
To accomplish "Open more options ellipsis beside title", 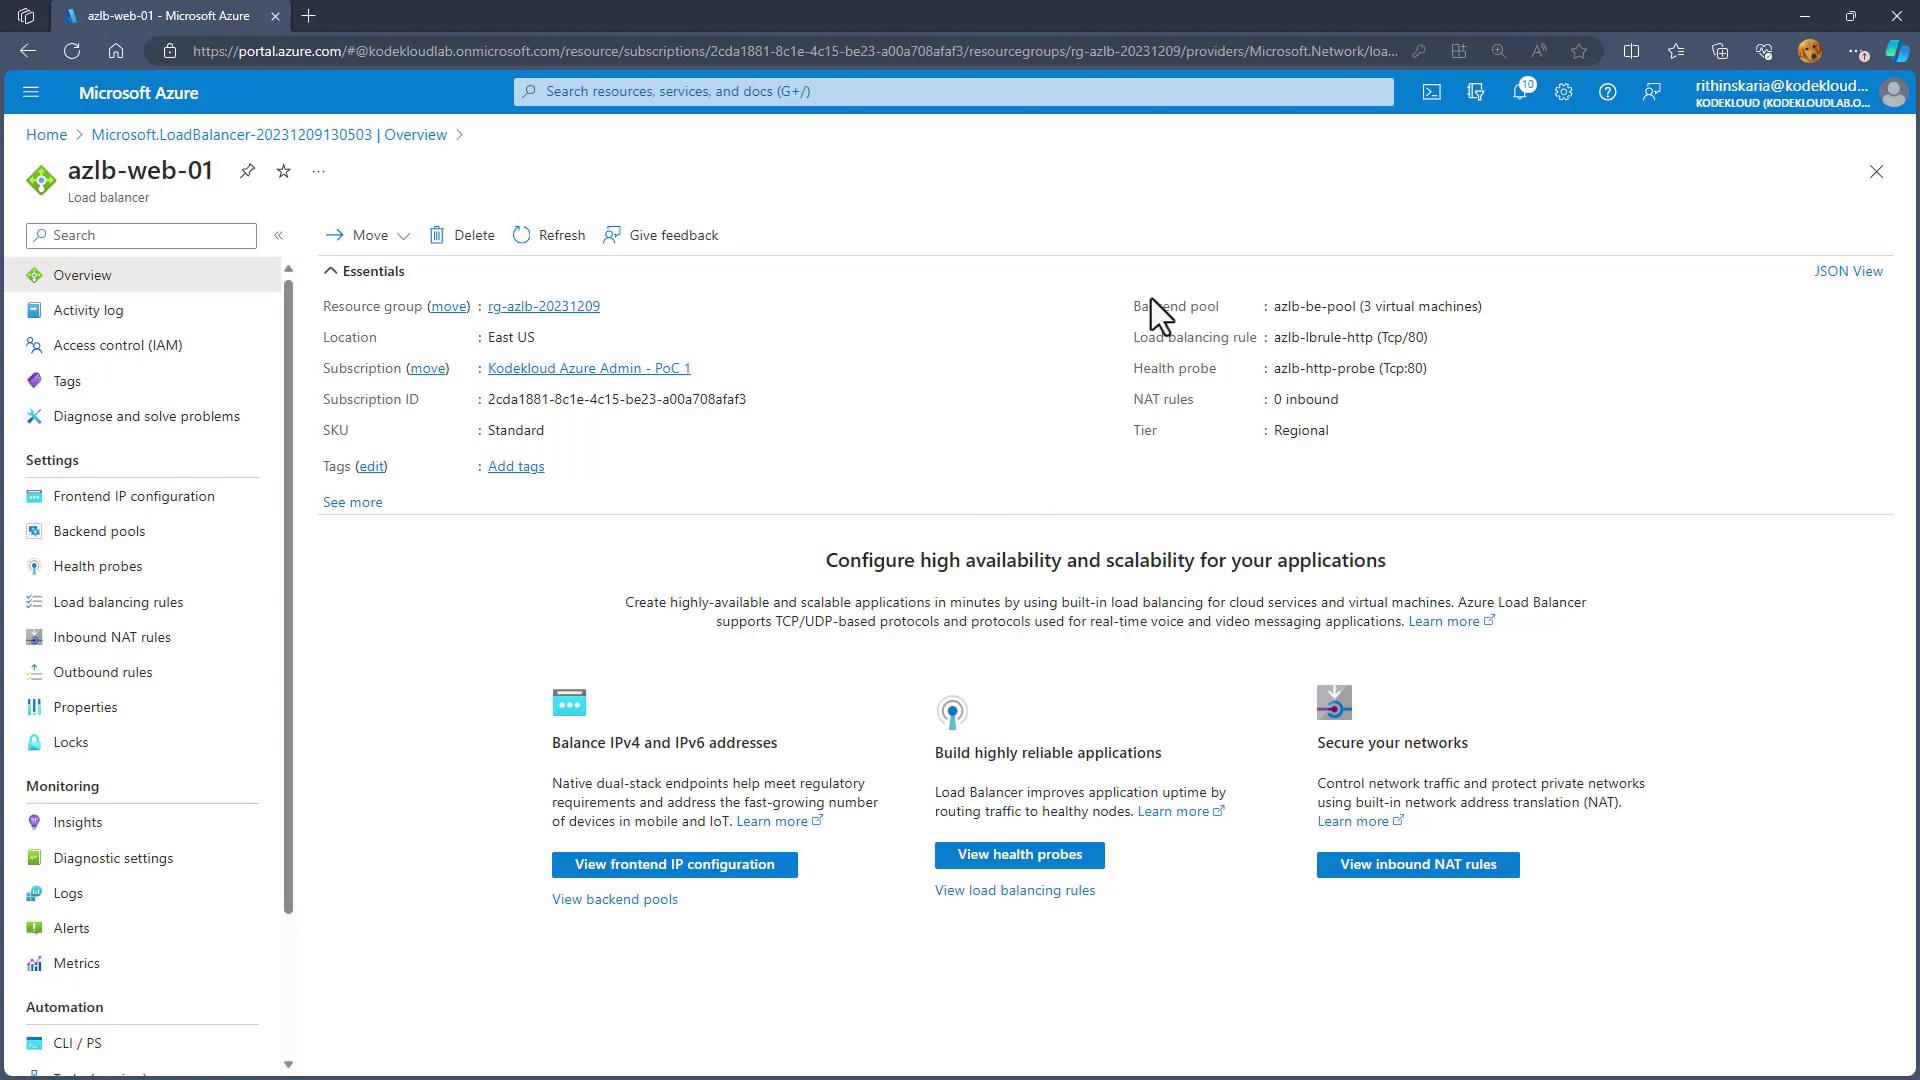I will coord(318,171).
